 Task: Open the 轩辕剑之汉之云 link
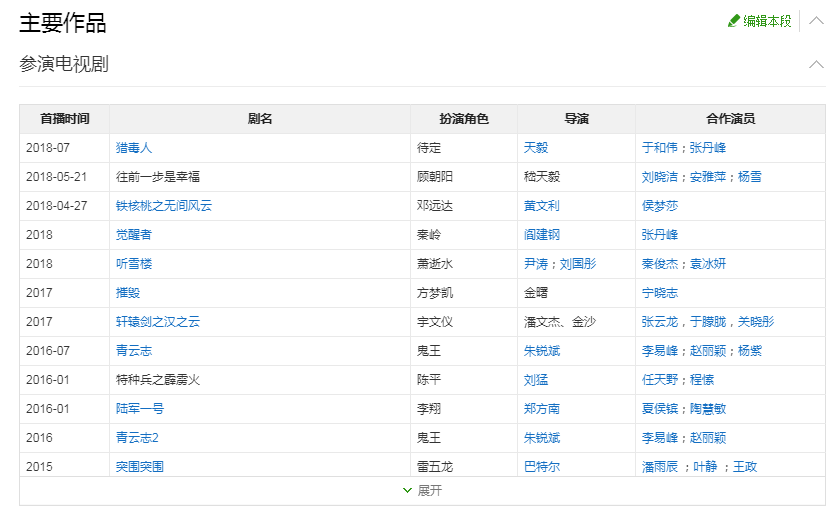click(x=158, y=322)
